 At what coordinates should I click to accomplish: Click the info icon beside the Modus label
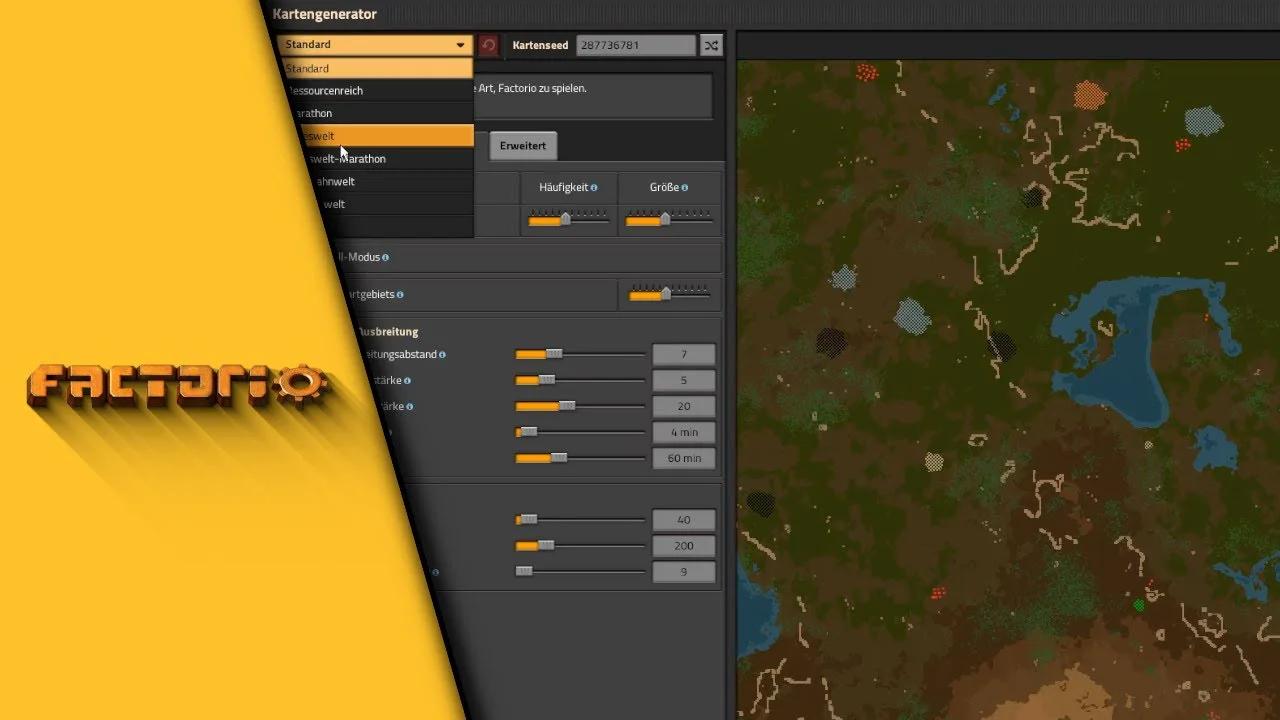pyautogui.click(x=385, y=257)
